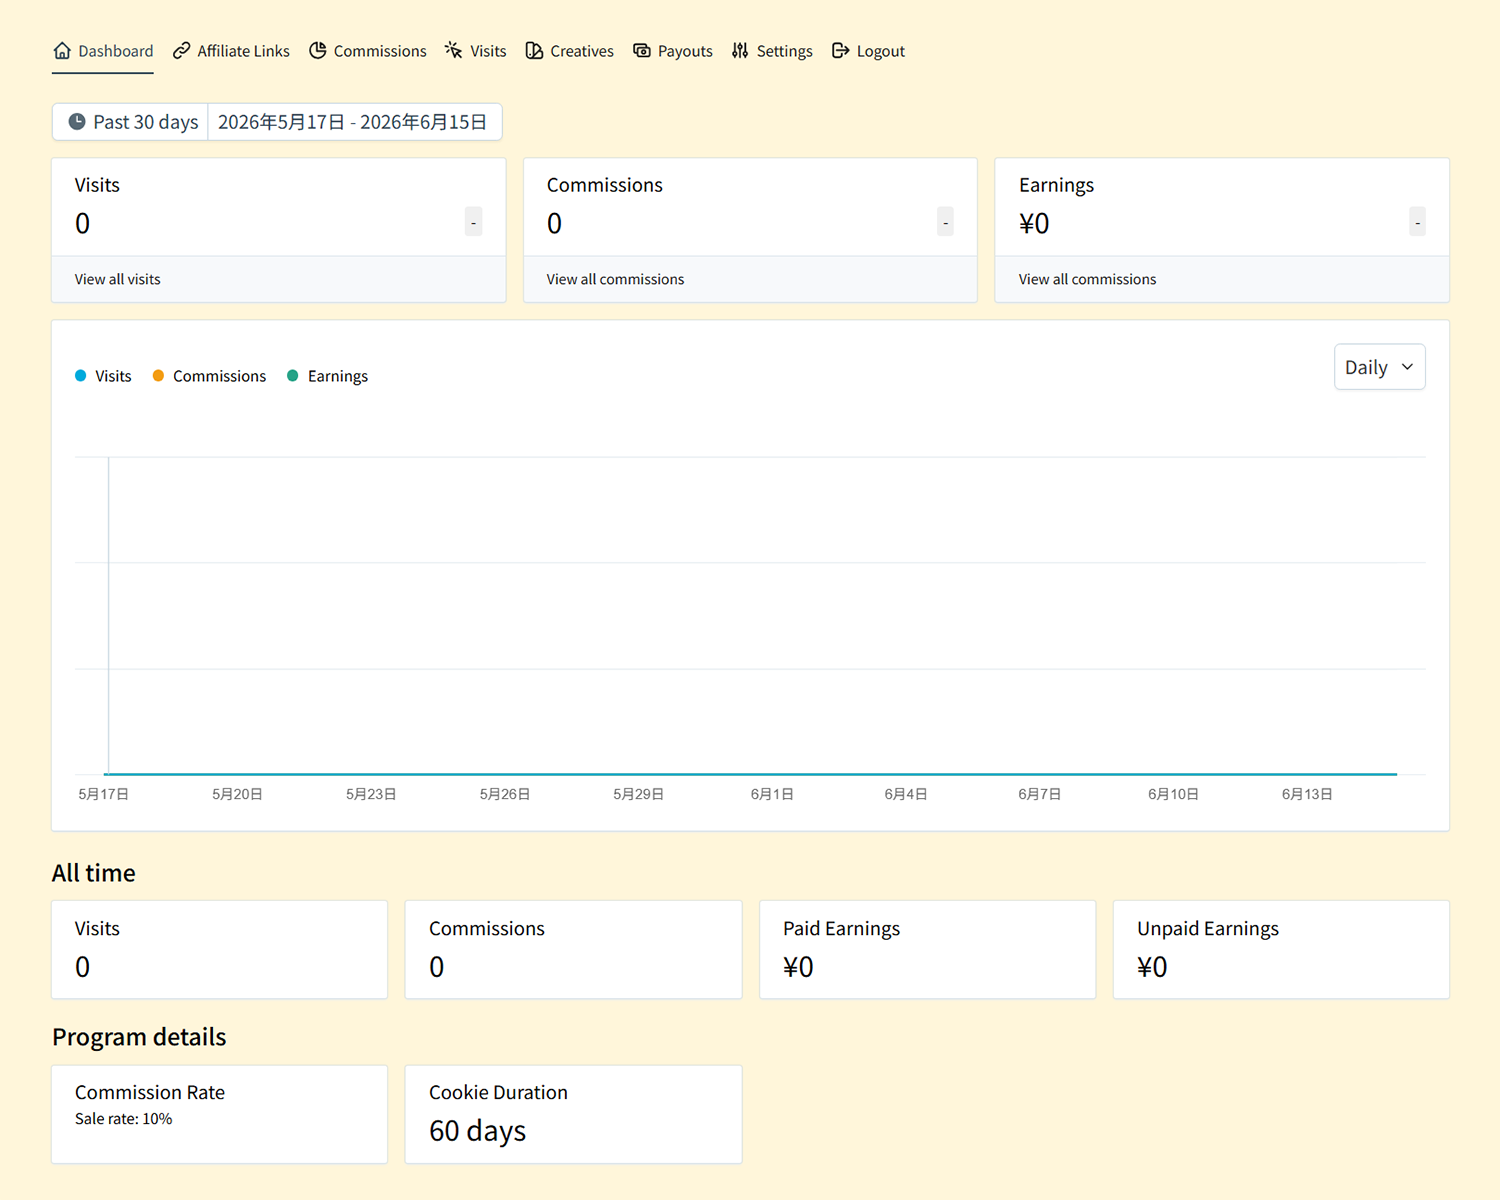Click the 6月7日 axis label
The height and width of the screenshot is (1200, 1500).
tap(1040, 794)
